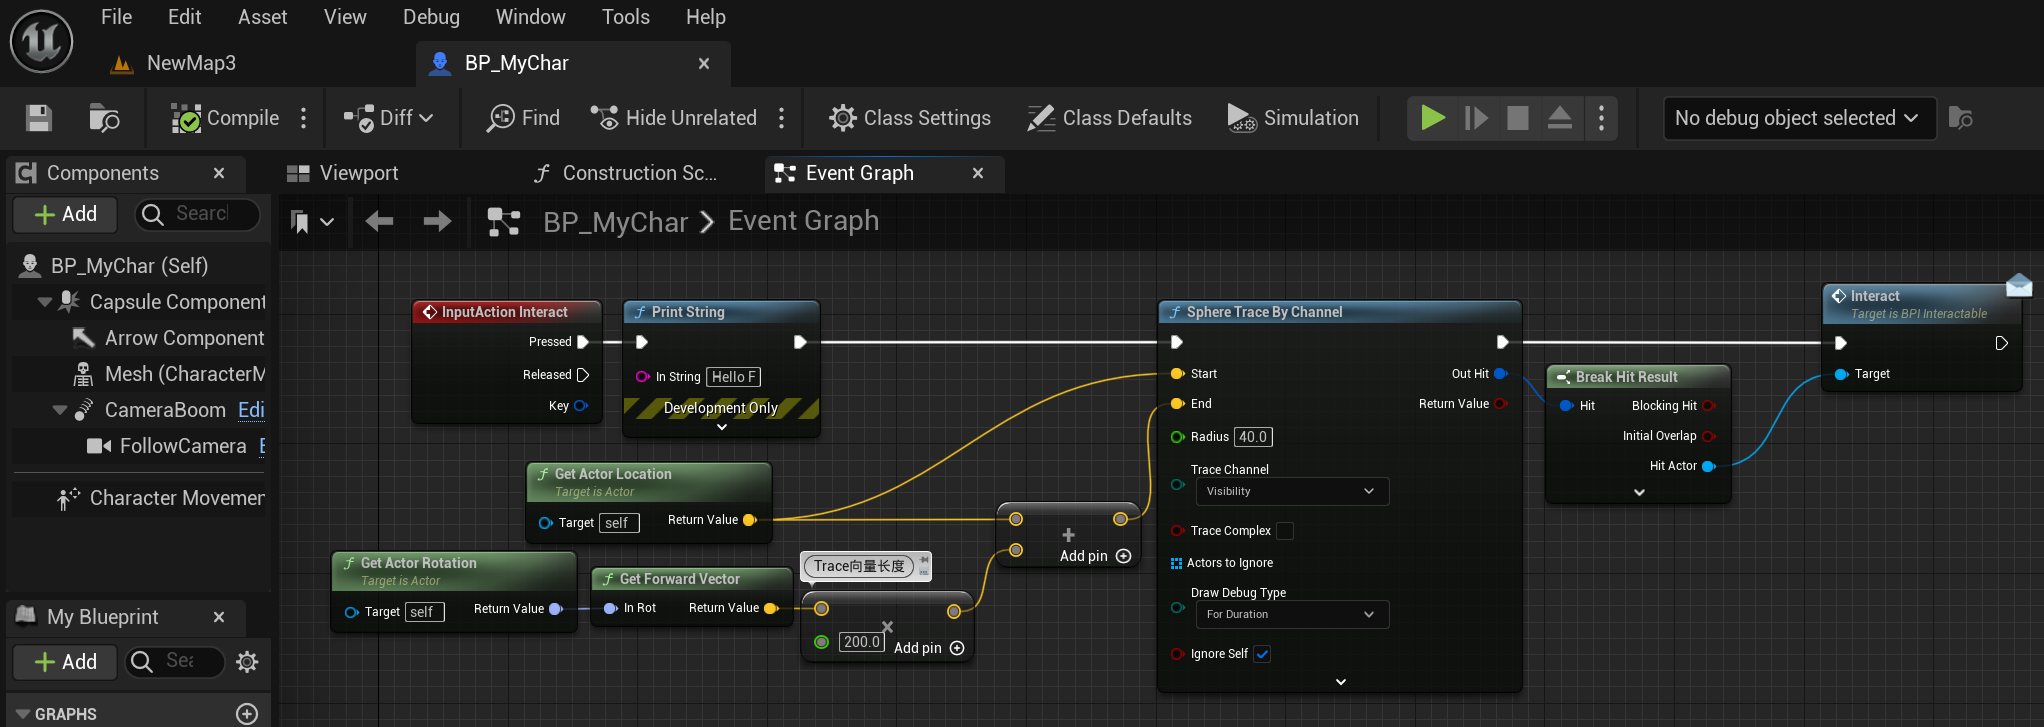Viewport: 2044px width, 727px height.
Task: Browse to asset in Content Browser icon
Action: [x=104, y=118]
